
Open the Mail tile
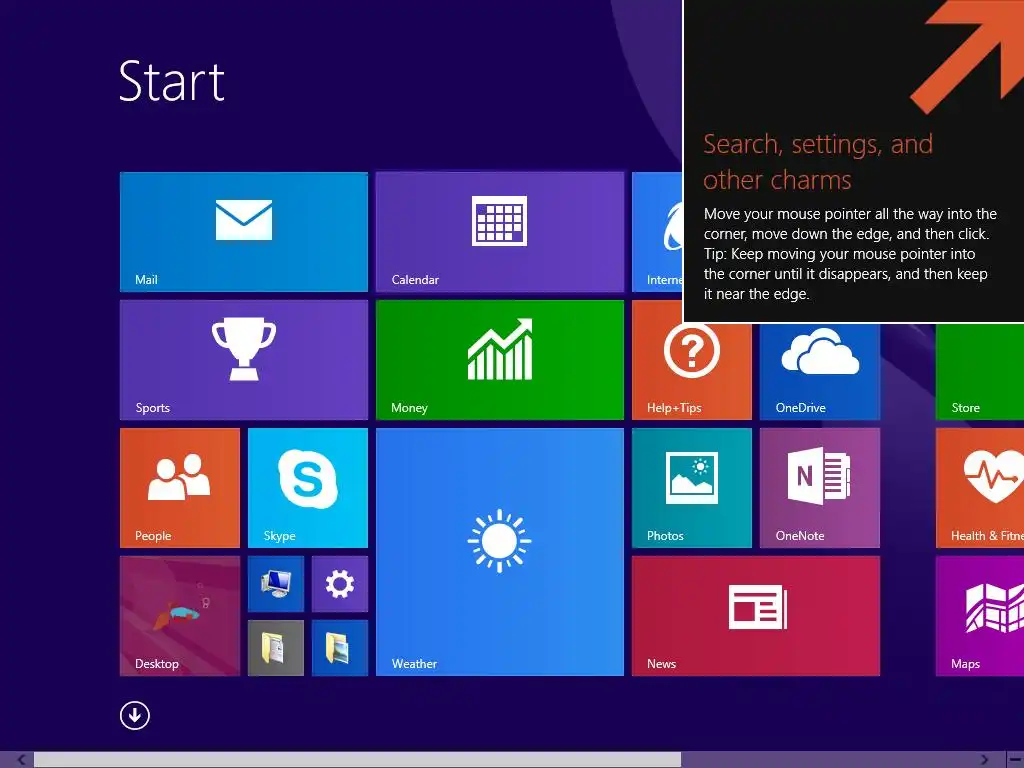pyautogui.click(x=244, y=232)
